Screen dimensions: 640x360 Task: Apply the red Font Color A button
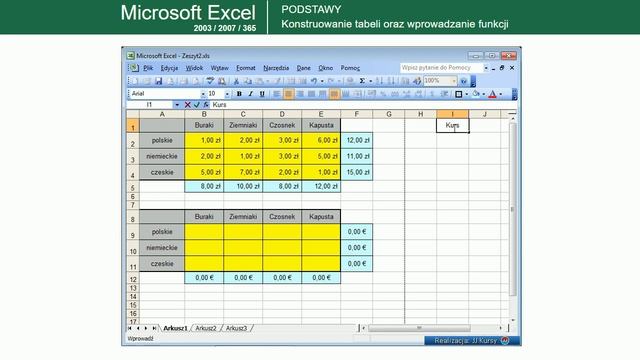(x=493, y=94)
